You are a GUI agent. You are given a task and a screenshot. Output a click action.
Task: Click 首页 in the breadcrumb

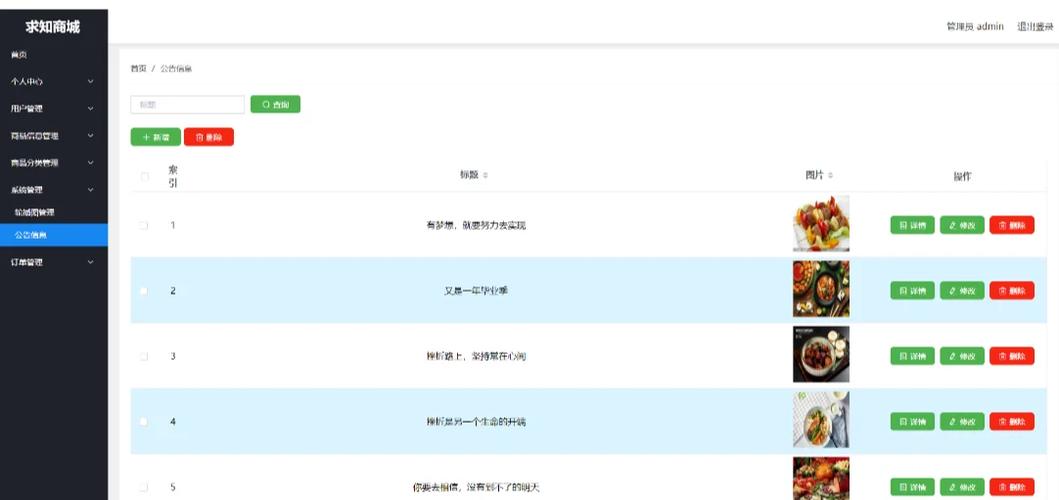click(x=138, y=68)
